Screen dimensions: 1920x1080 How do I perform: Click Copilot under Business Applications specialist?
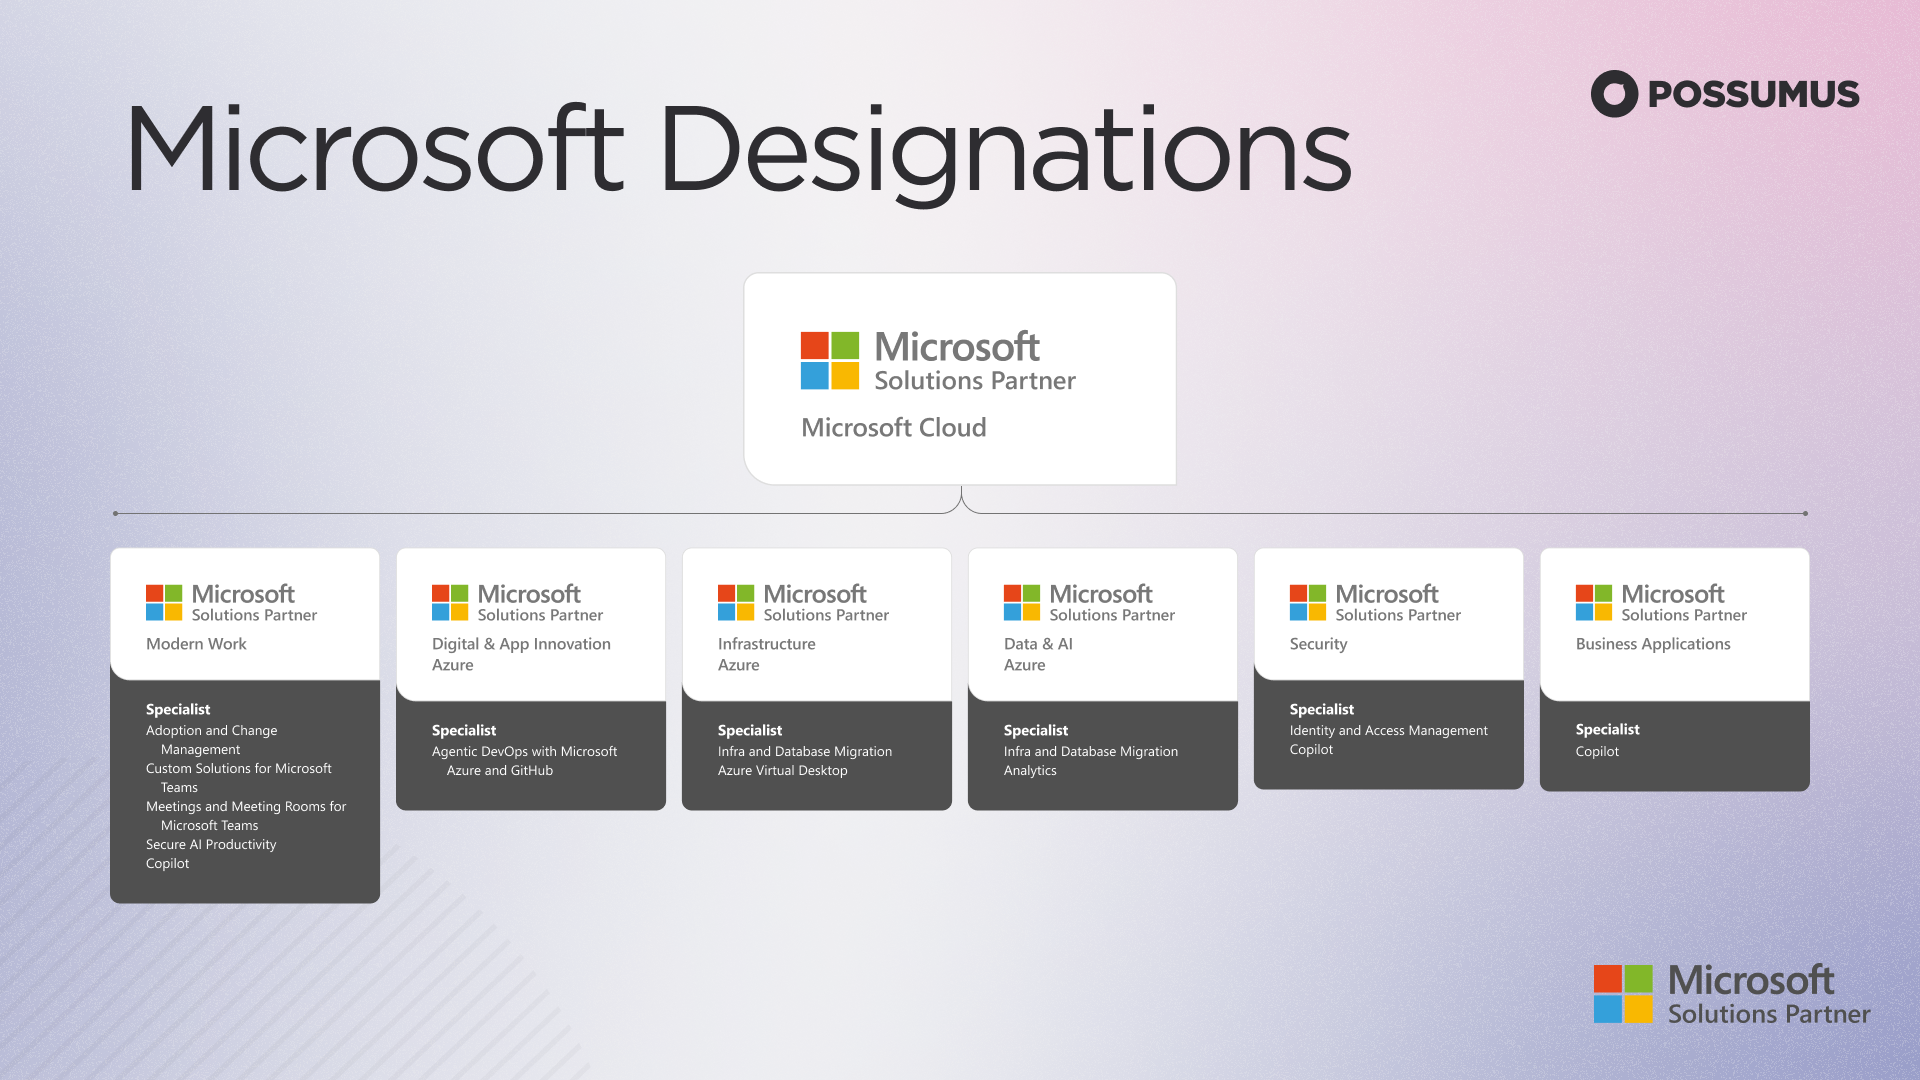tap(1597, 752)
